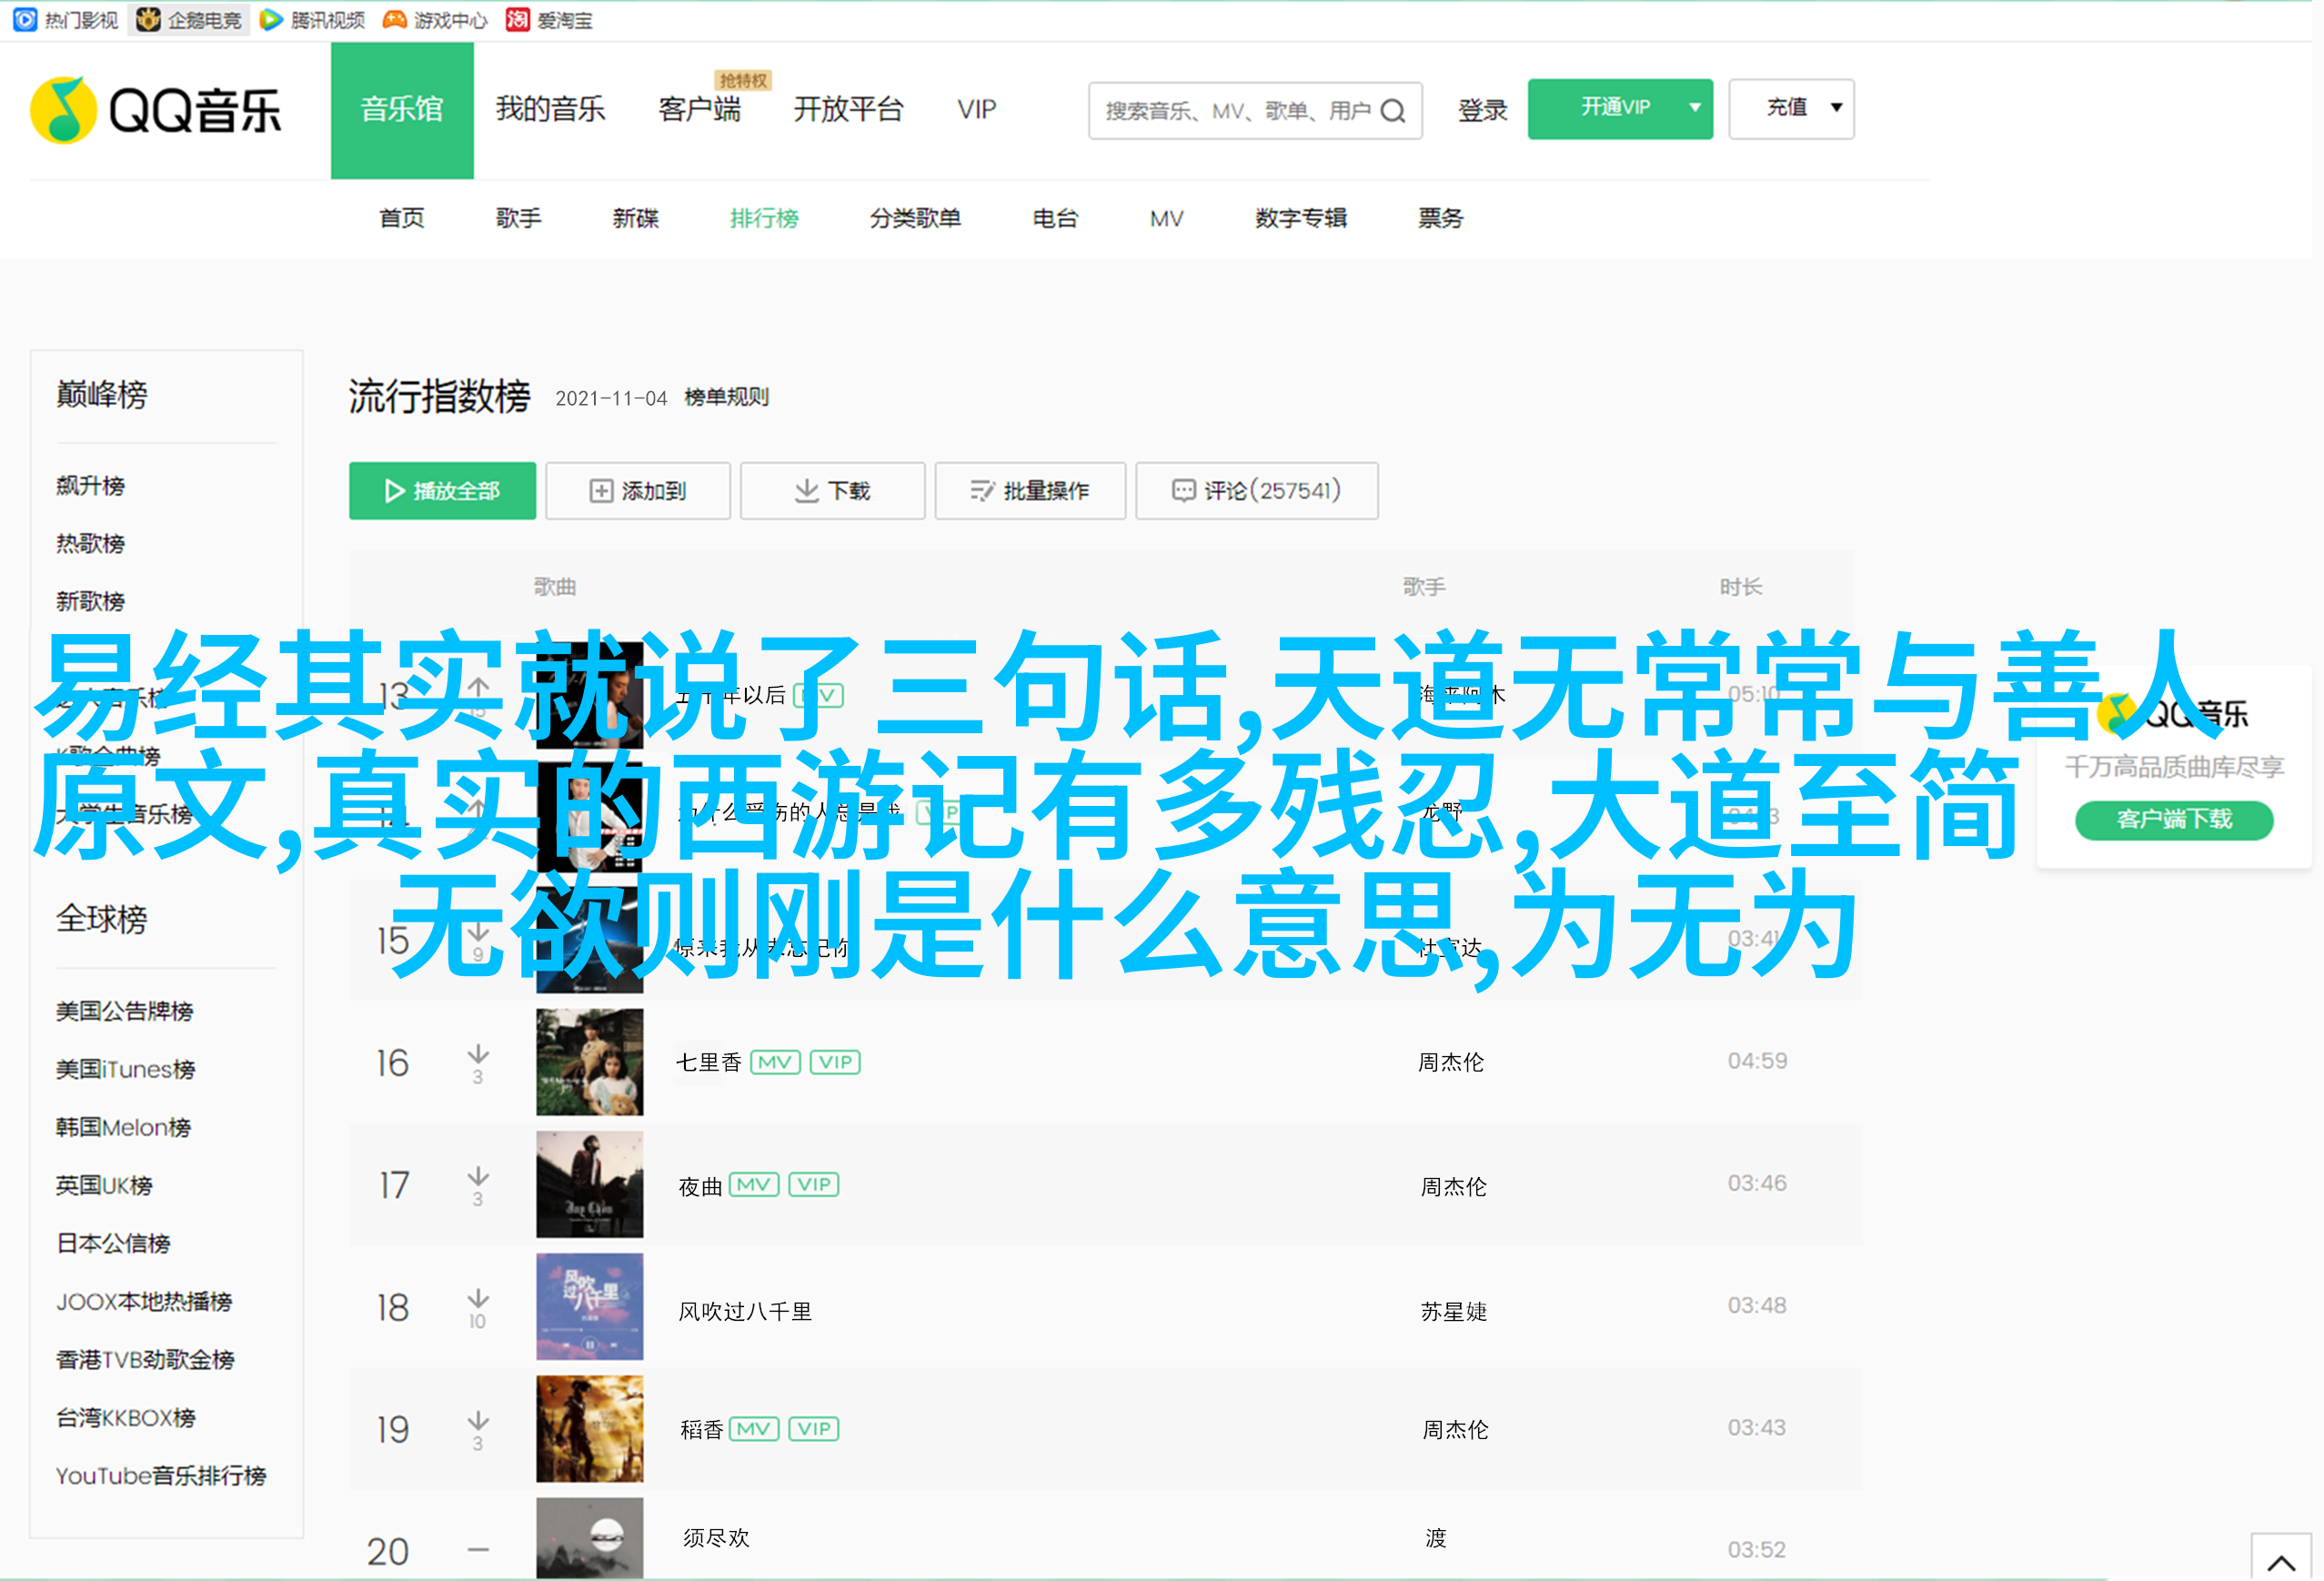Open 我的音乐 tab
The image size is (2324, 1581).
[550, 109]
